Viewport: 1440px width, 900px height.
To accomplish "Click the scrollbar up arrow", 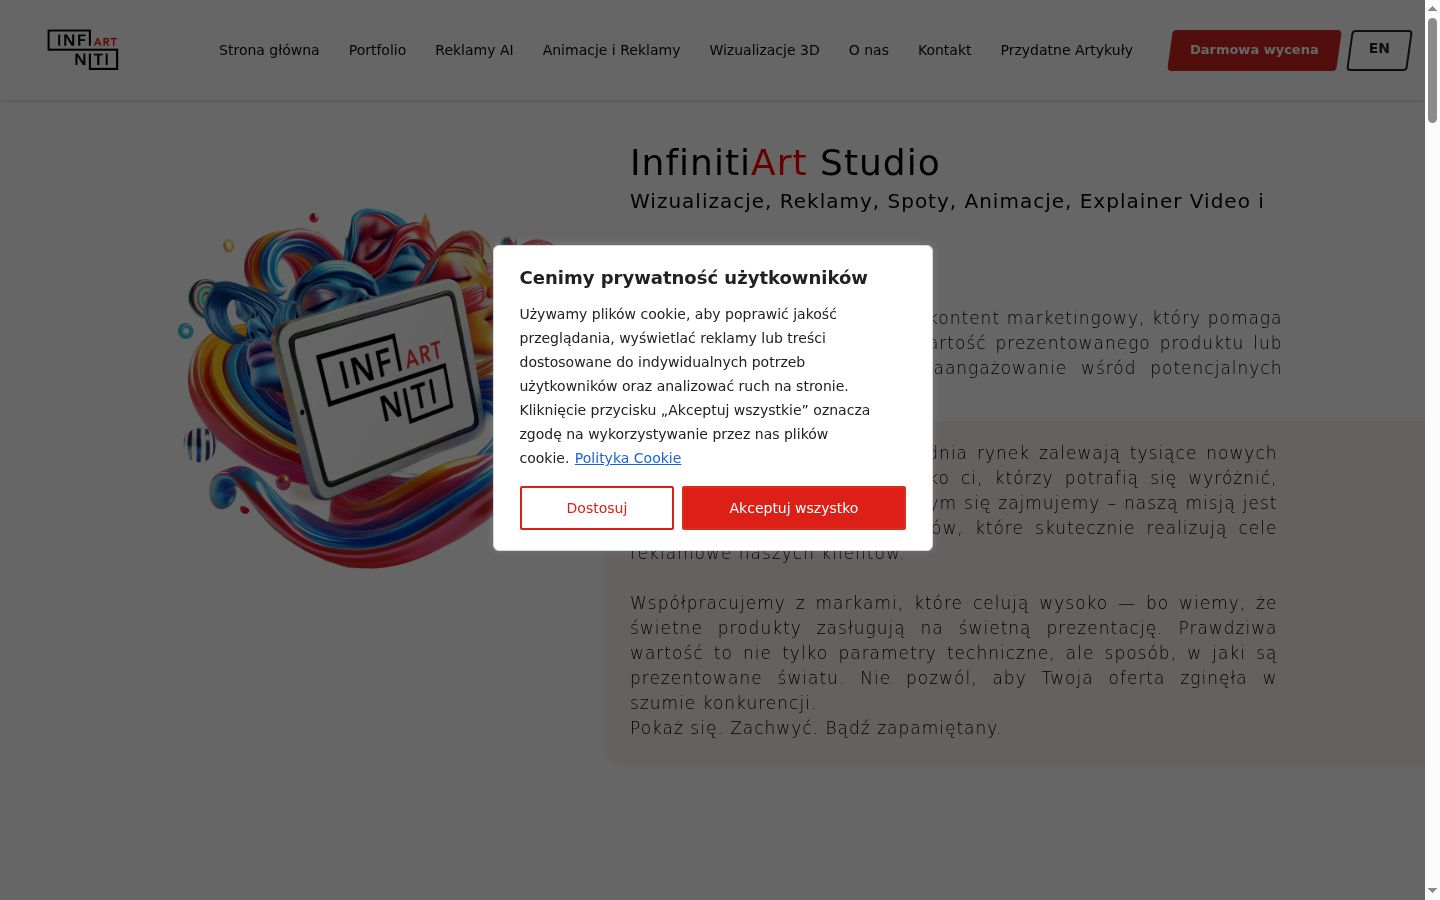I will tap(1432, 8).
